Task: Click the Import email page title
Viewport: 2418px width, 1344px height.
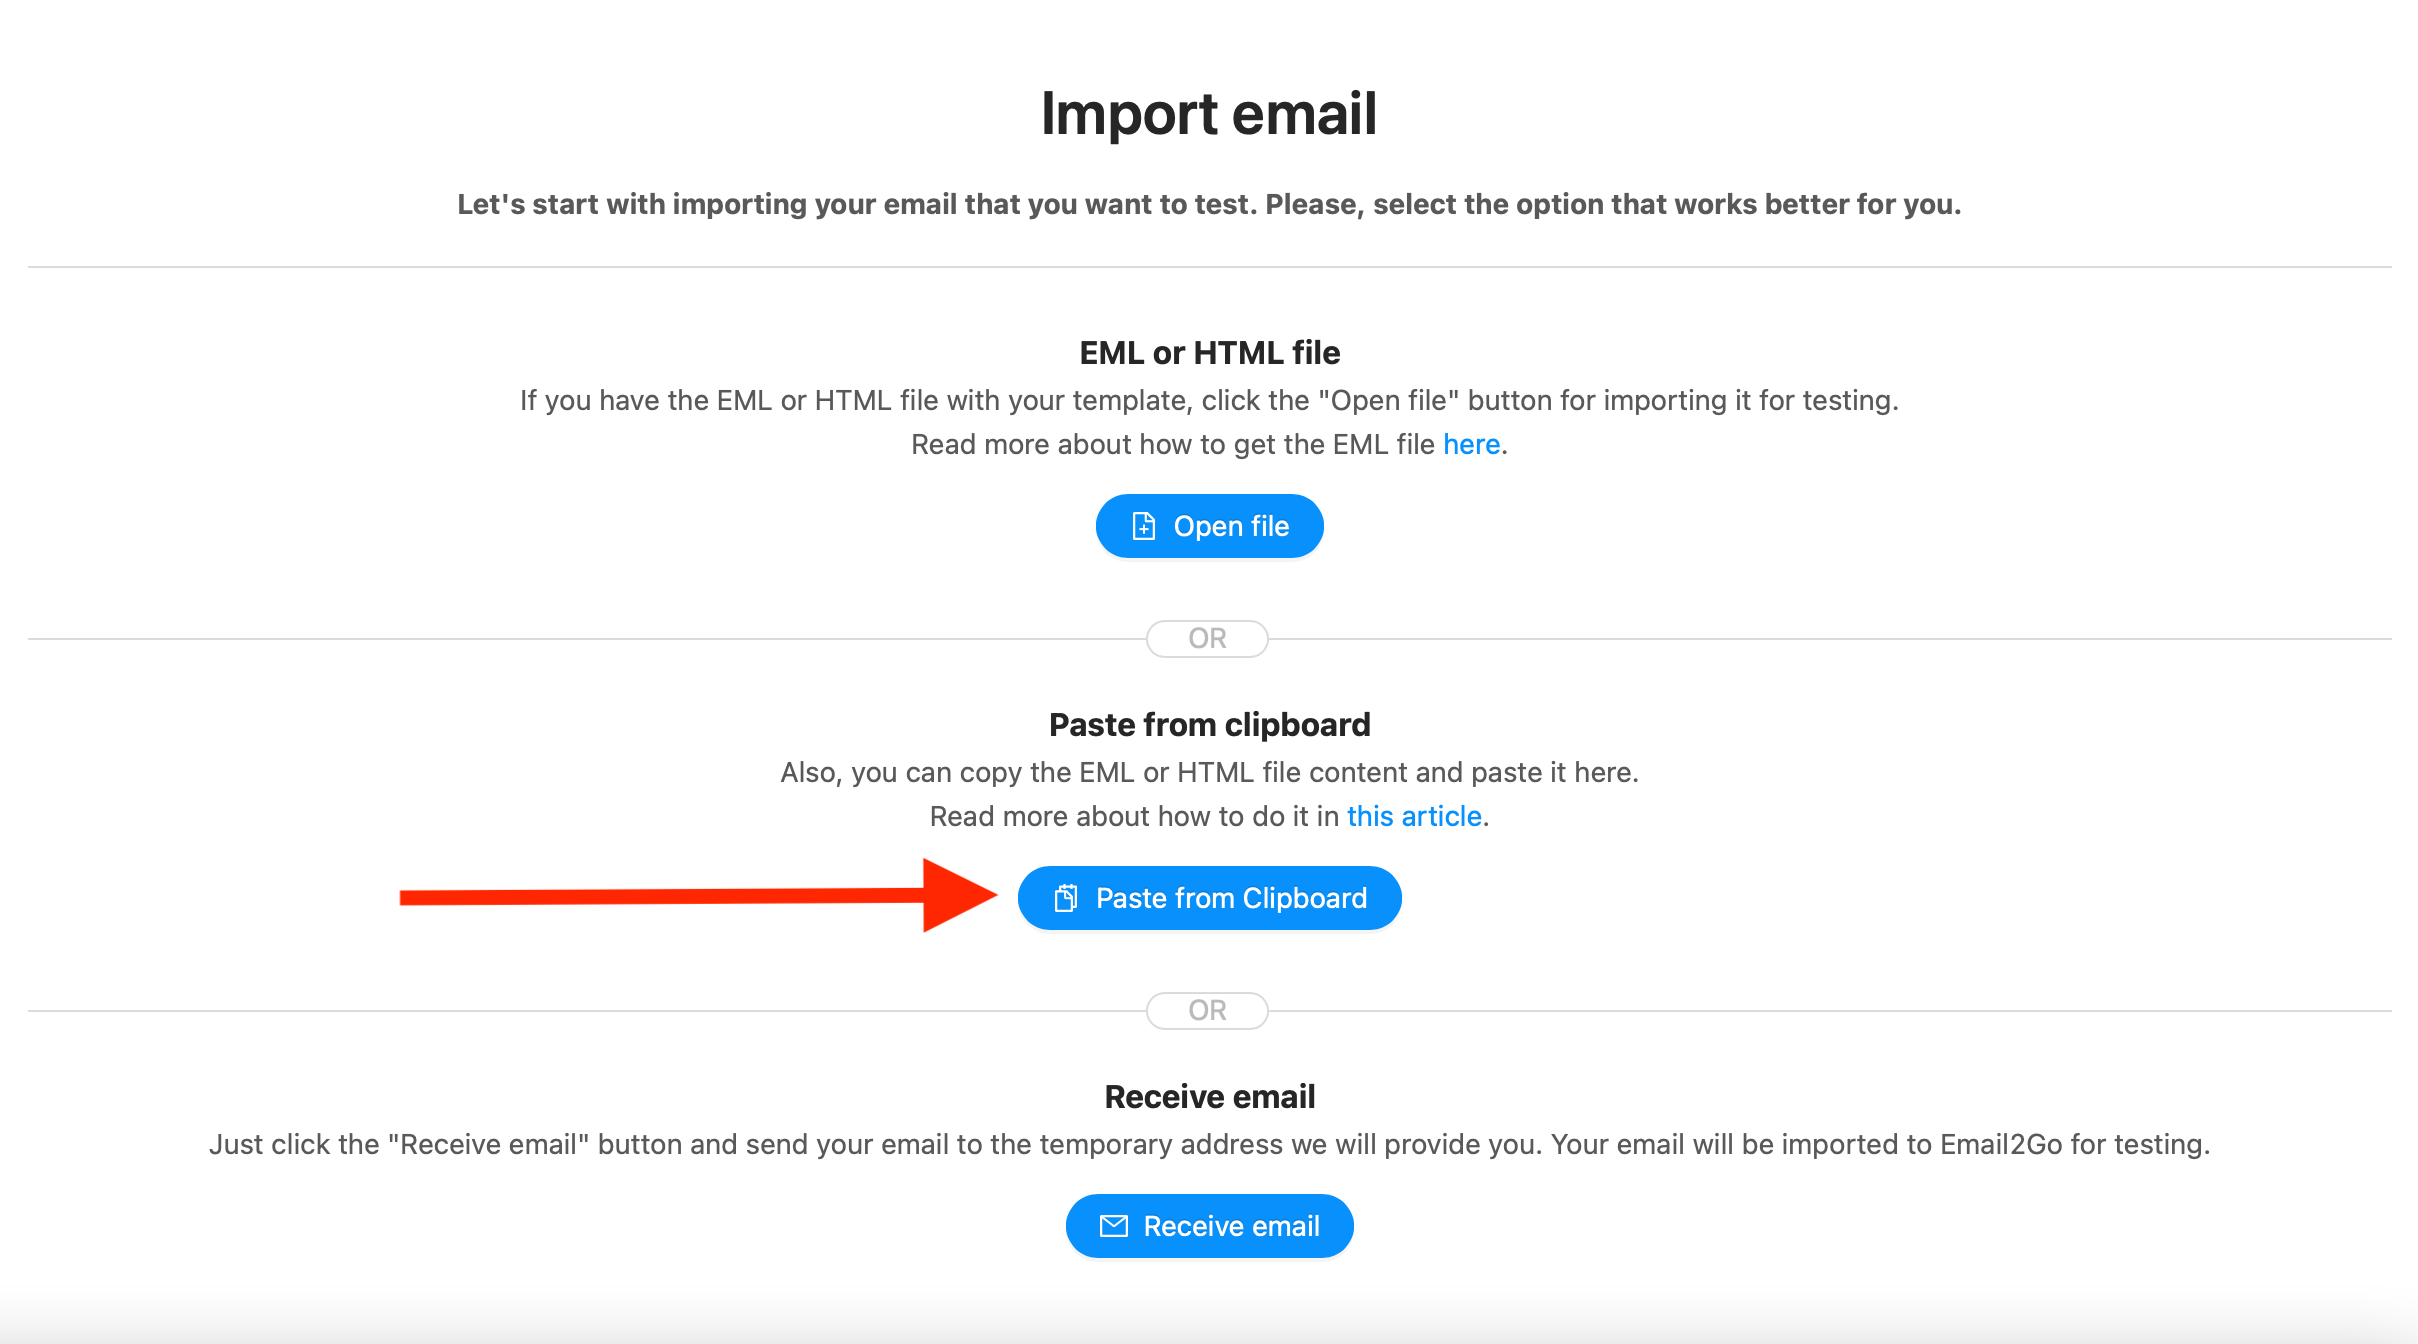Action: [1209, 113]
